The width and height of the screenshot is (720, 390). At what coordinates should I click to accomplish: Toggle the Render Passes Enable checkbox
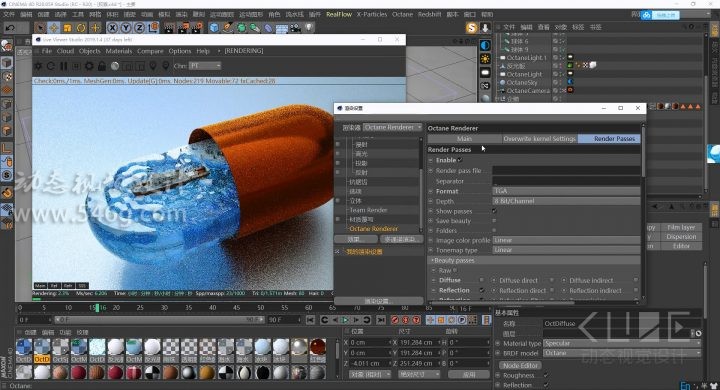tap(460, 160)
